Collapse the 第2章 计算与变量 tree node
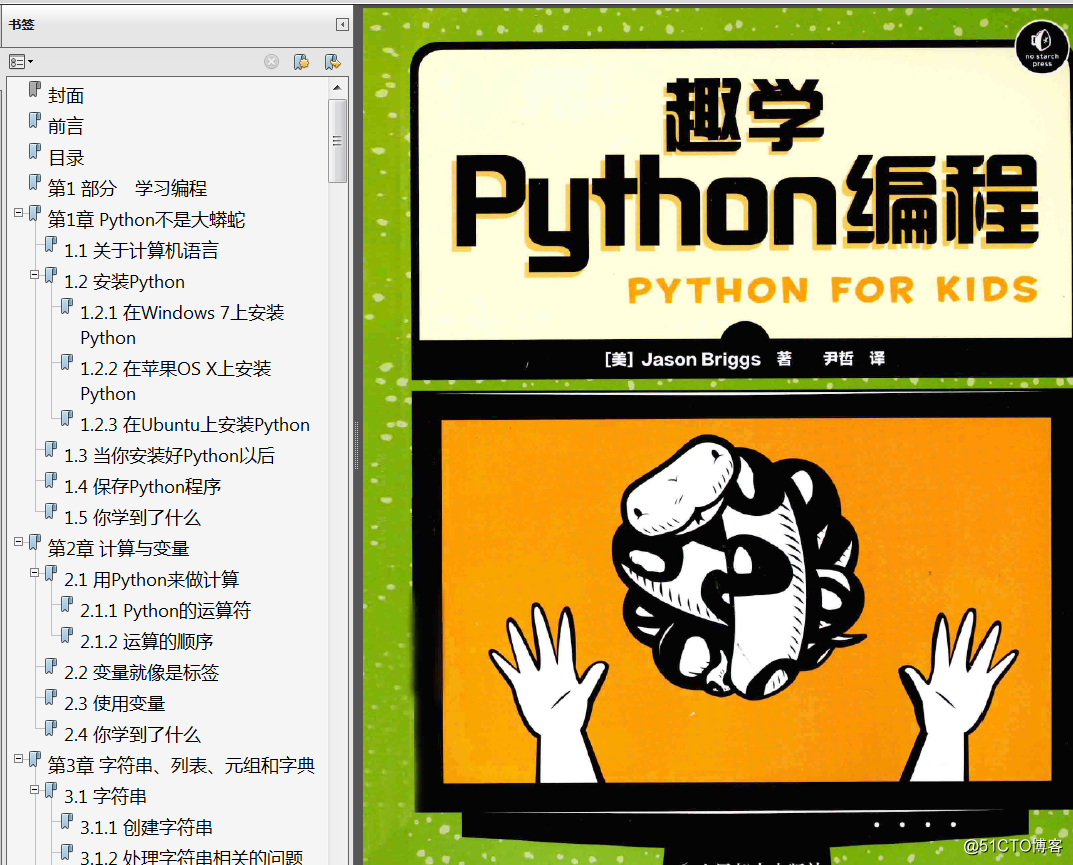 pyautogui.click(x=18, y=541)
